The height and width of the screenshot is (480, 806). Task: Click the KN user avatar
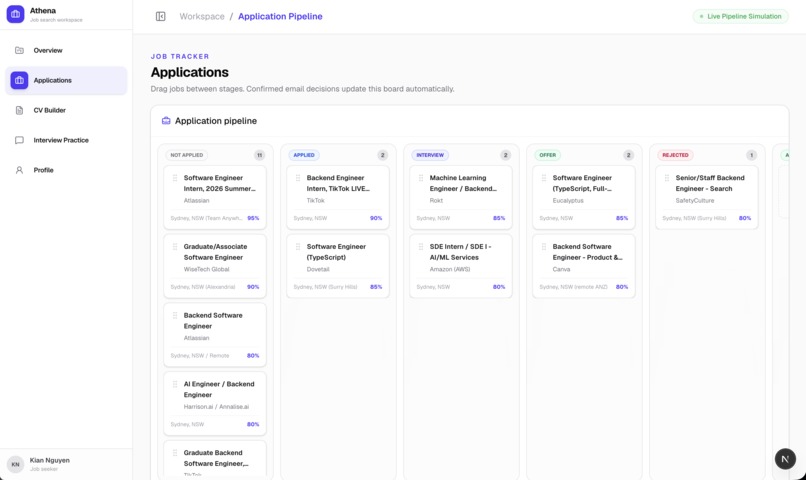tap(15, 464)
